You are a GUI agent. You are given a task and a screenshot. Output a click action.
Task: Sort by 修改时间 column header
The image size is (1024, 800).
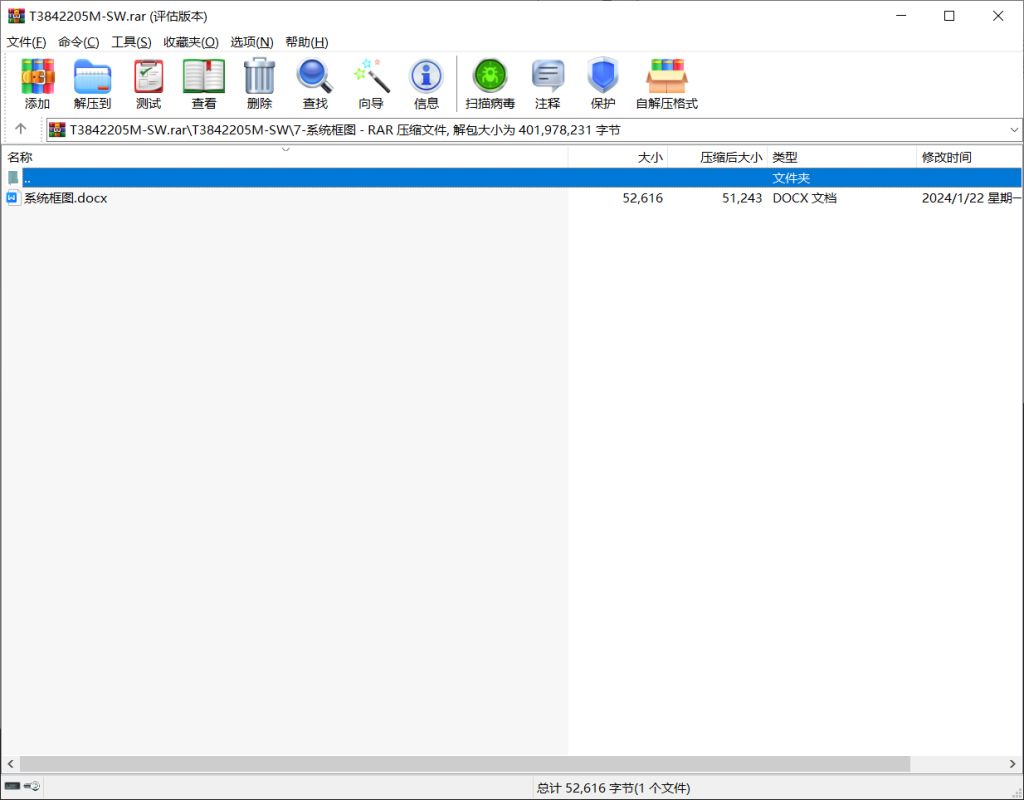coord(946,157)
